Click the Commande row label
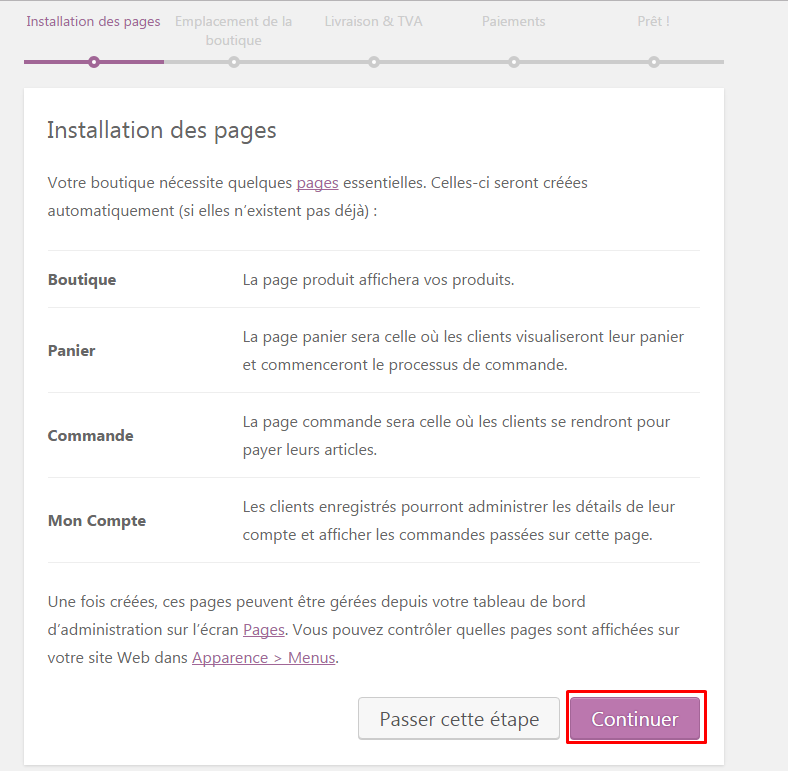Screen dimensions: 788x771 pyautogui.click(x=90, y=435)
